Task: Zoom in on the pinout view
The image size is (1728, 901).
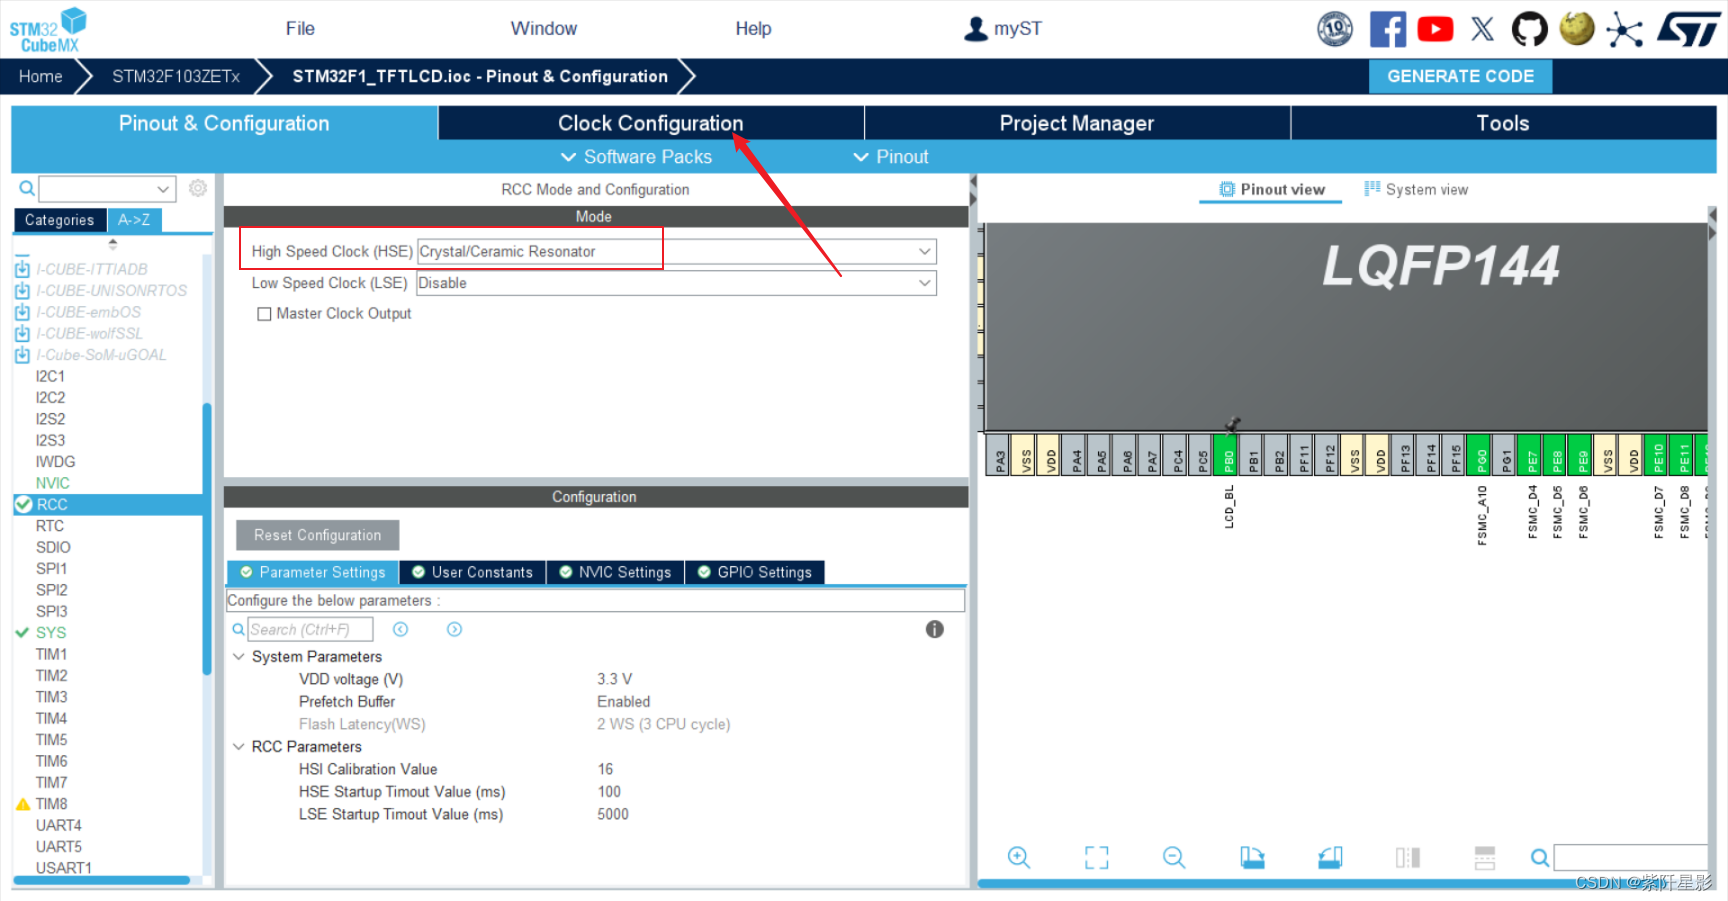Action: click(x=1019, y=857)
